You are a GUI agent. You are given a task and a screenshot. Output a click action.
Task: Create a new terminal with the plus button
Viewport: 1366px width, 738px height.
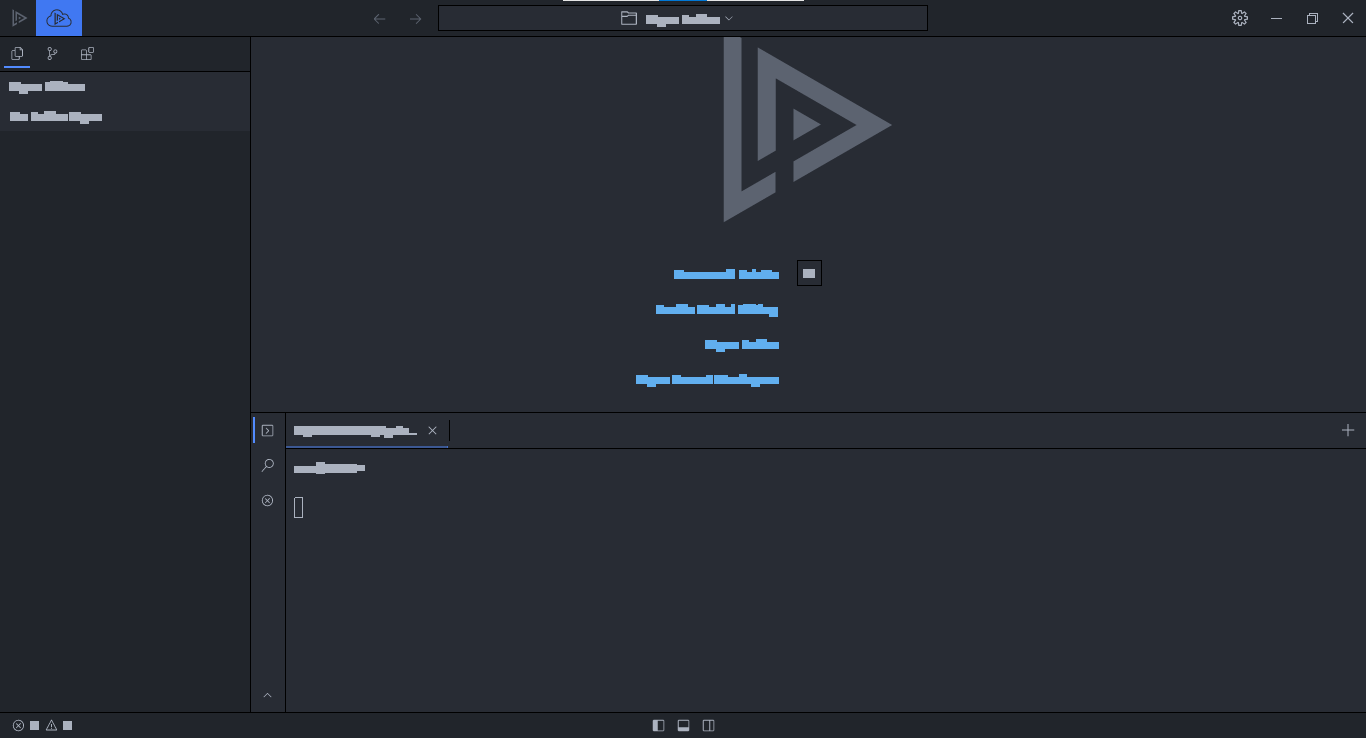click(1347, 430)
